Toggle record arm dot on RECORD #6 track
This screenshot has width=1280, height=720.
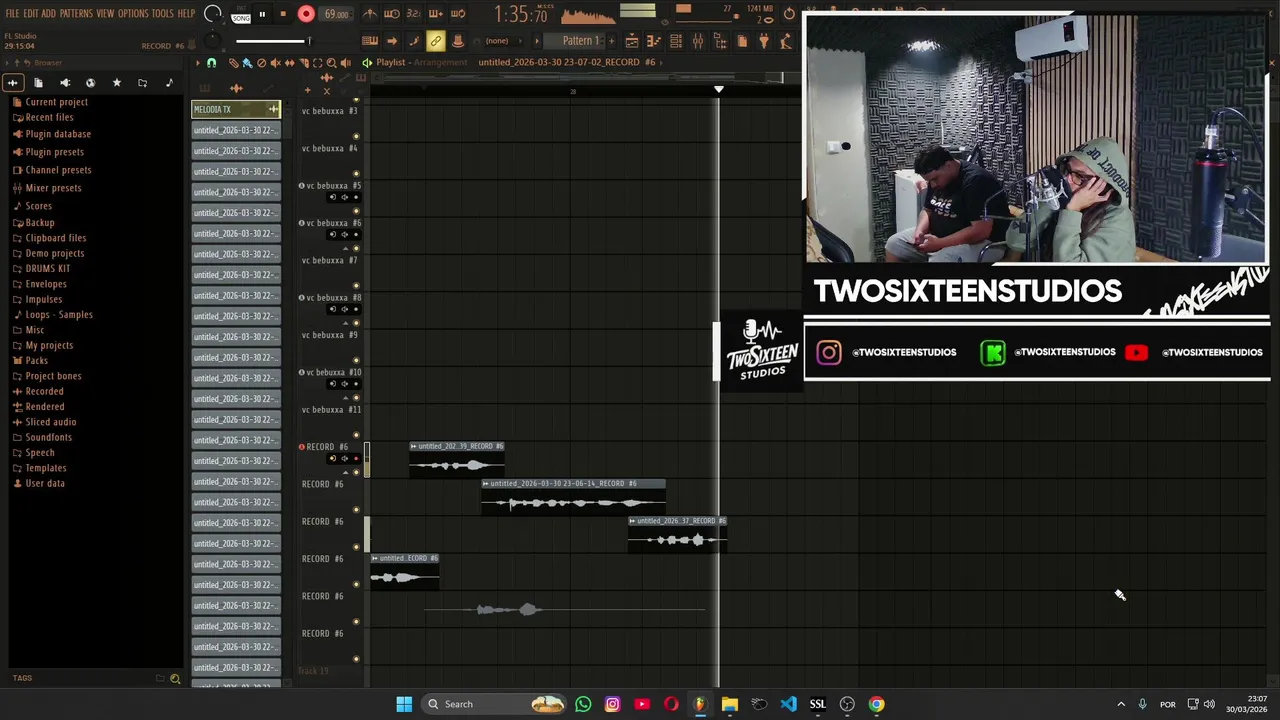(356, 459)
